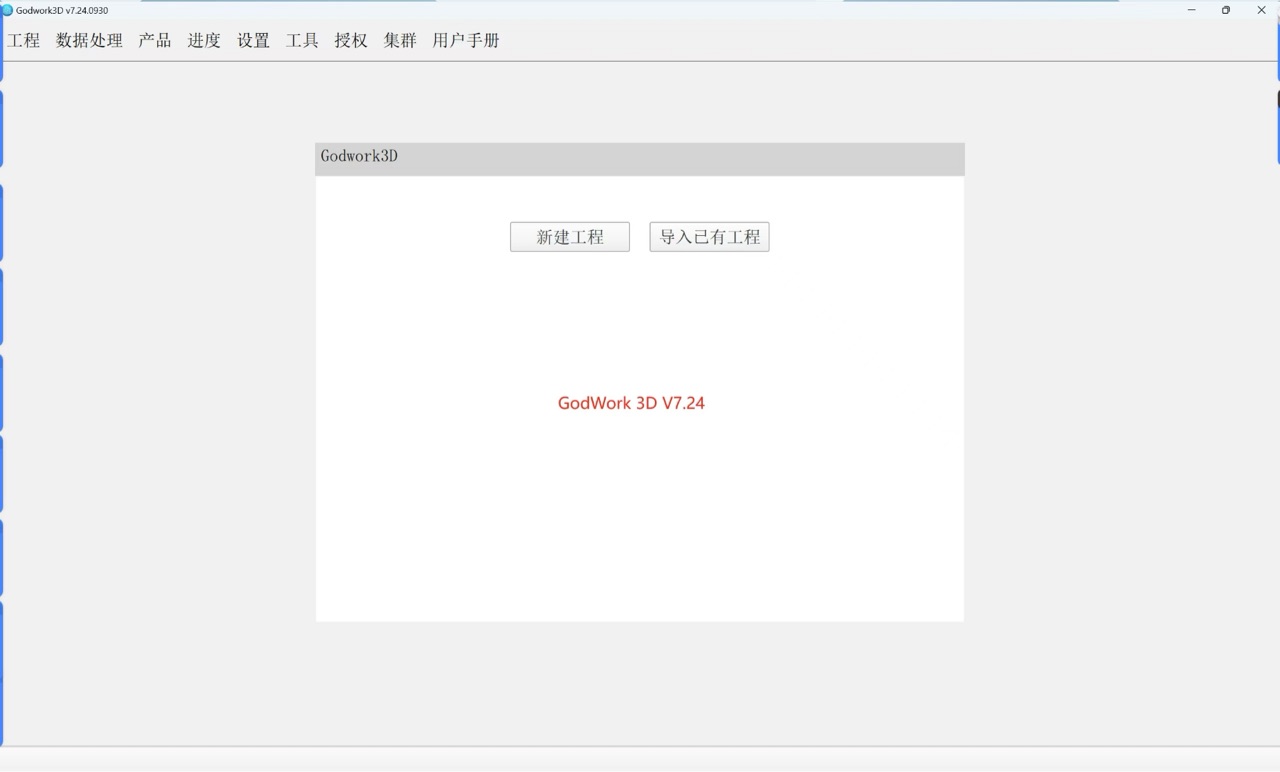Restore down the Godwork3D window
Image resolution: width=1280 pixels, height=772 pixels.
tap(1226, 10)
